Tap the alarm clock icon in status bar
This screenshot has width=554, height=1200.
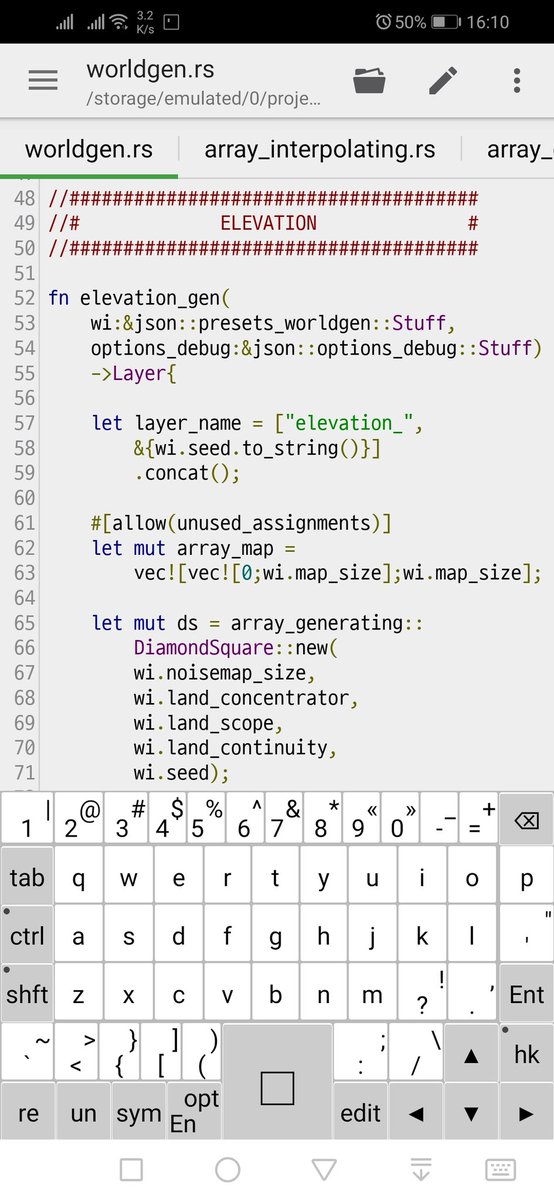click(x=383, y=21)
